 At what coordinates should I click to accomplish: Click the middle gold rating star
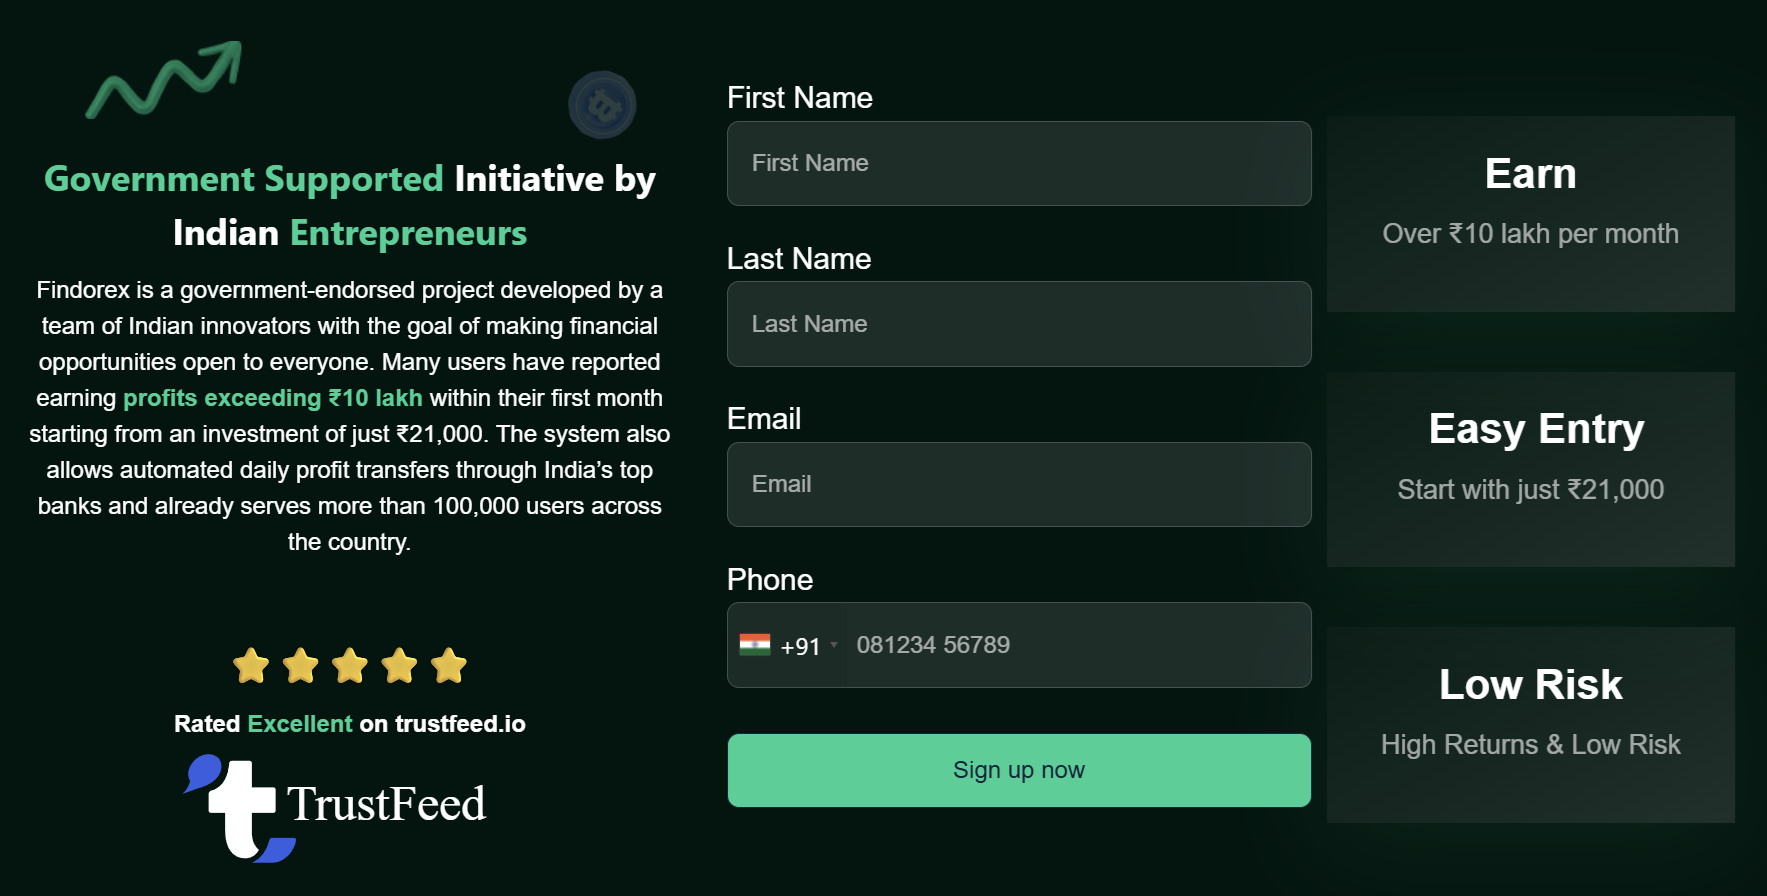[350, 665]
